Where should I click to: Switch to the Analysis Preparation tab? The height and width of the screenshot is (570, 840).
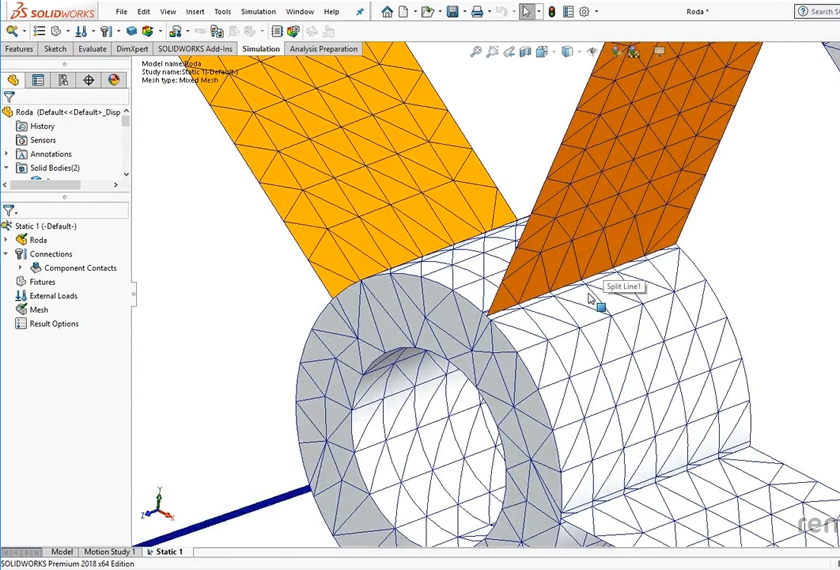click(x=323, y=49)
